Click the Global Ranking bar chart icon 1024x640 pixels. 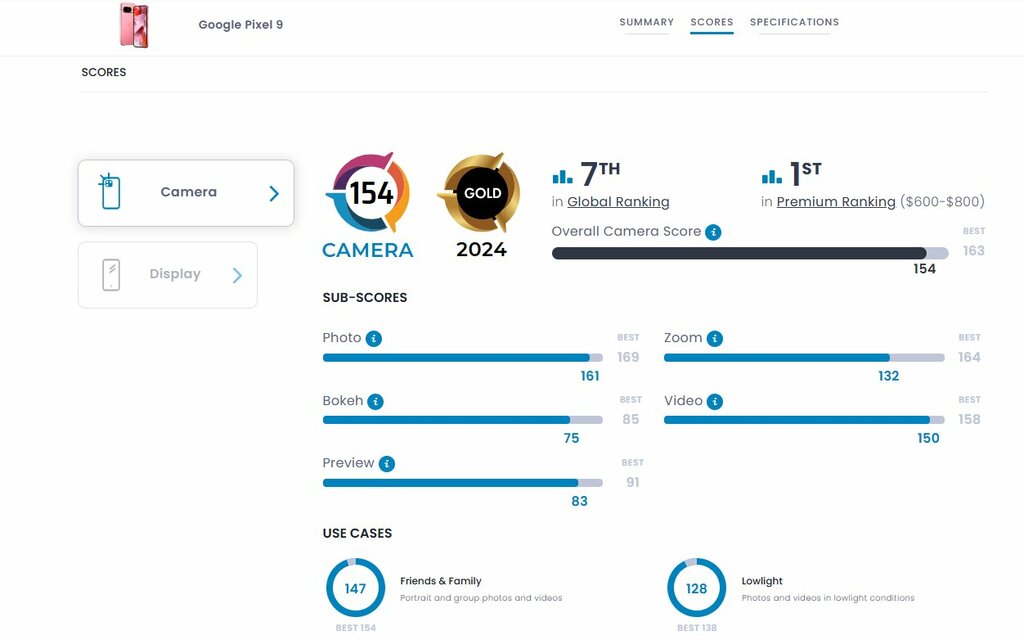pyautogui.click(x=562, y=176)
